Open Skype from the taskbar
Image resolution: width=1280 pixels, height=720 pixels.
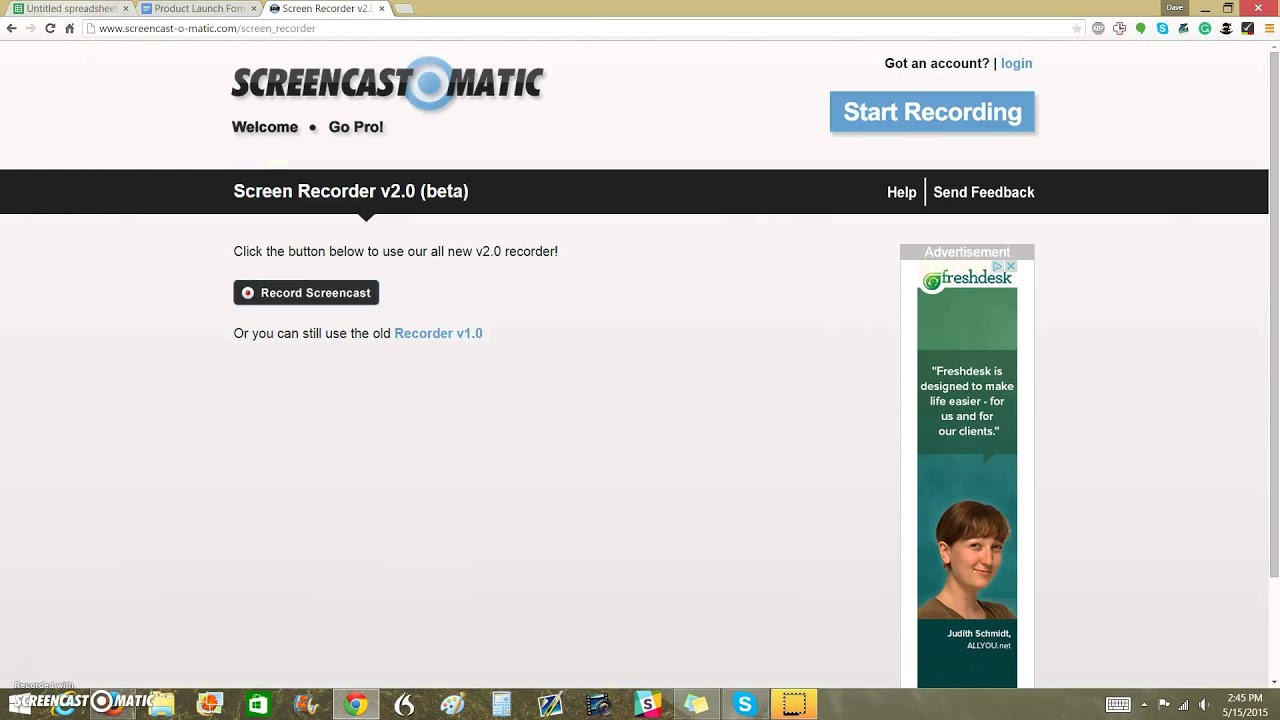[x=744, y=705]
